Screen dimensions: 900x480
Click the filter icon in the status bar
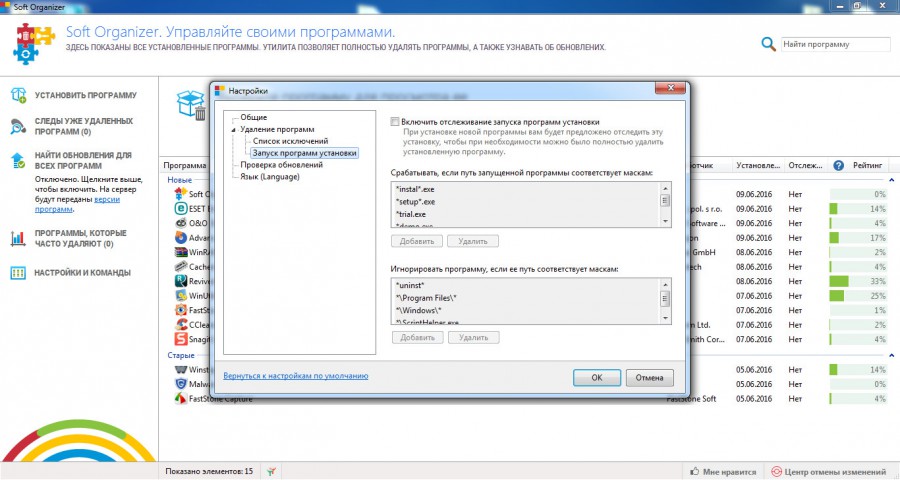coord(272,471)
